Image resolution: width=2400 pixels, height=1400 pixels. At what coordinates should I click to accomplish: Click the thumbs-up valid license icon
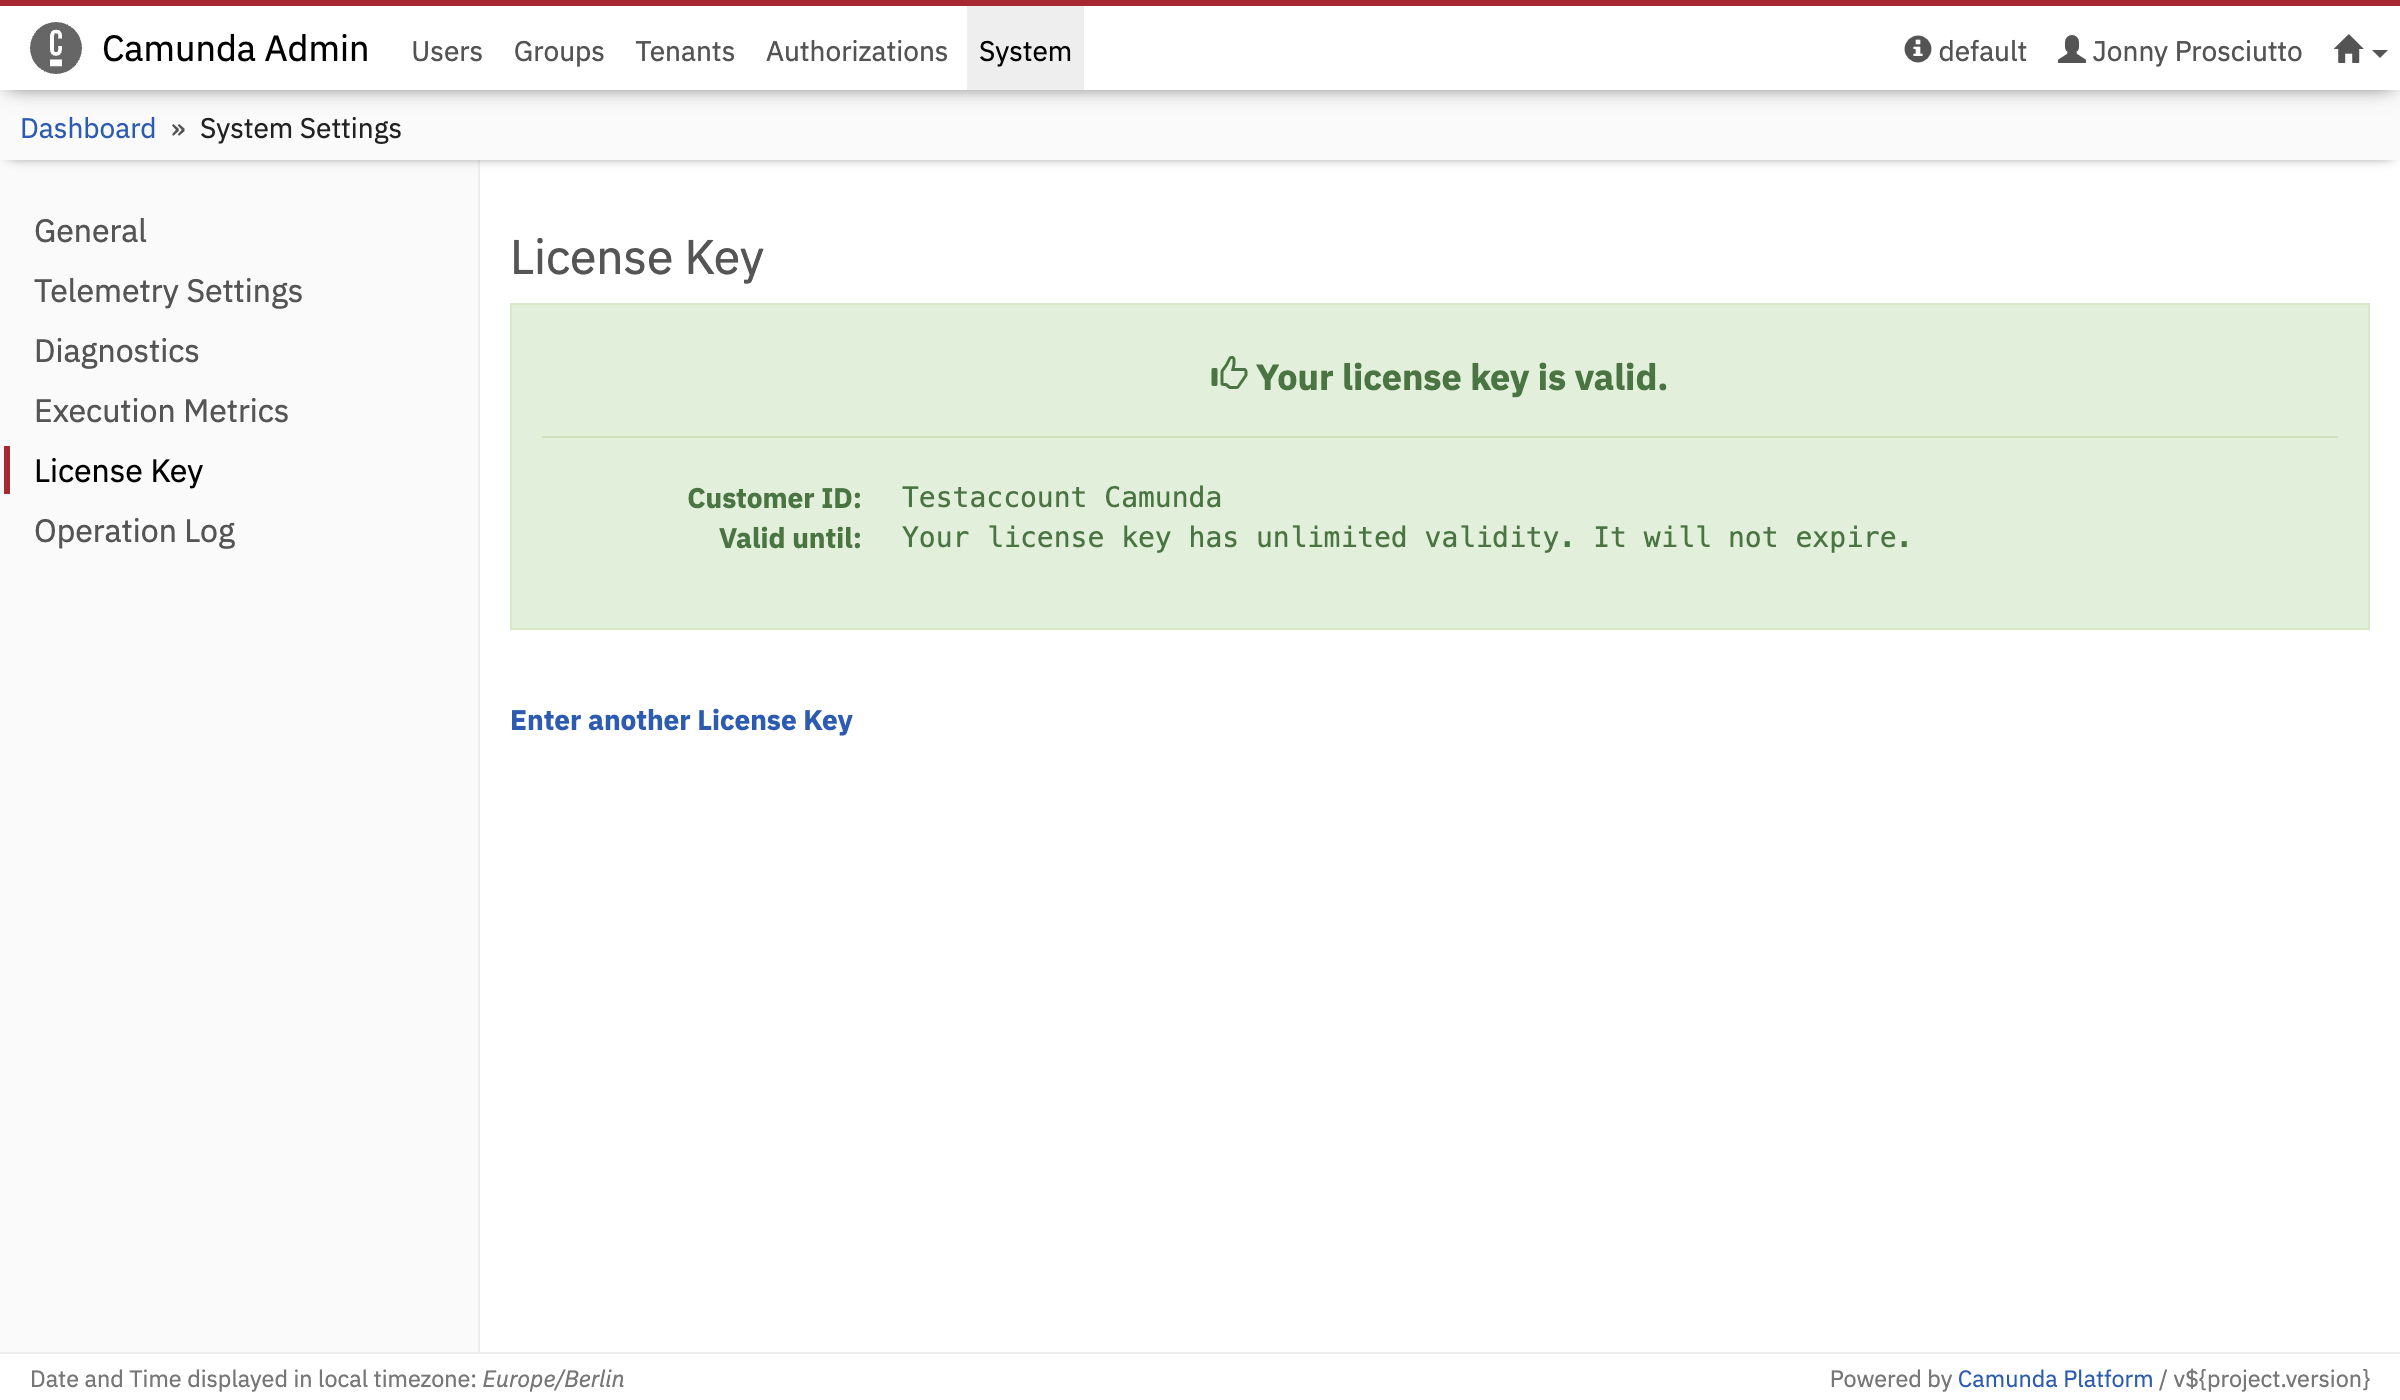point(1229,374)
